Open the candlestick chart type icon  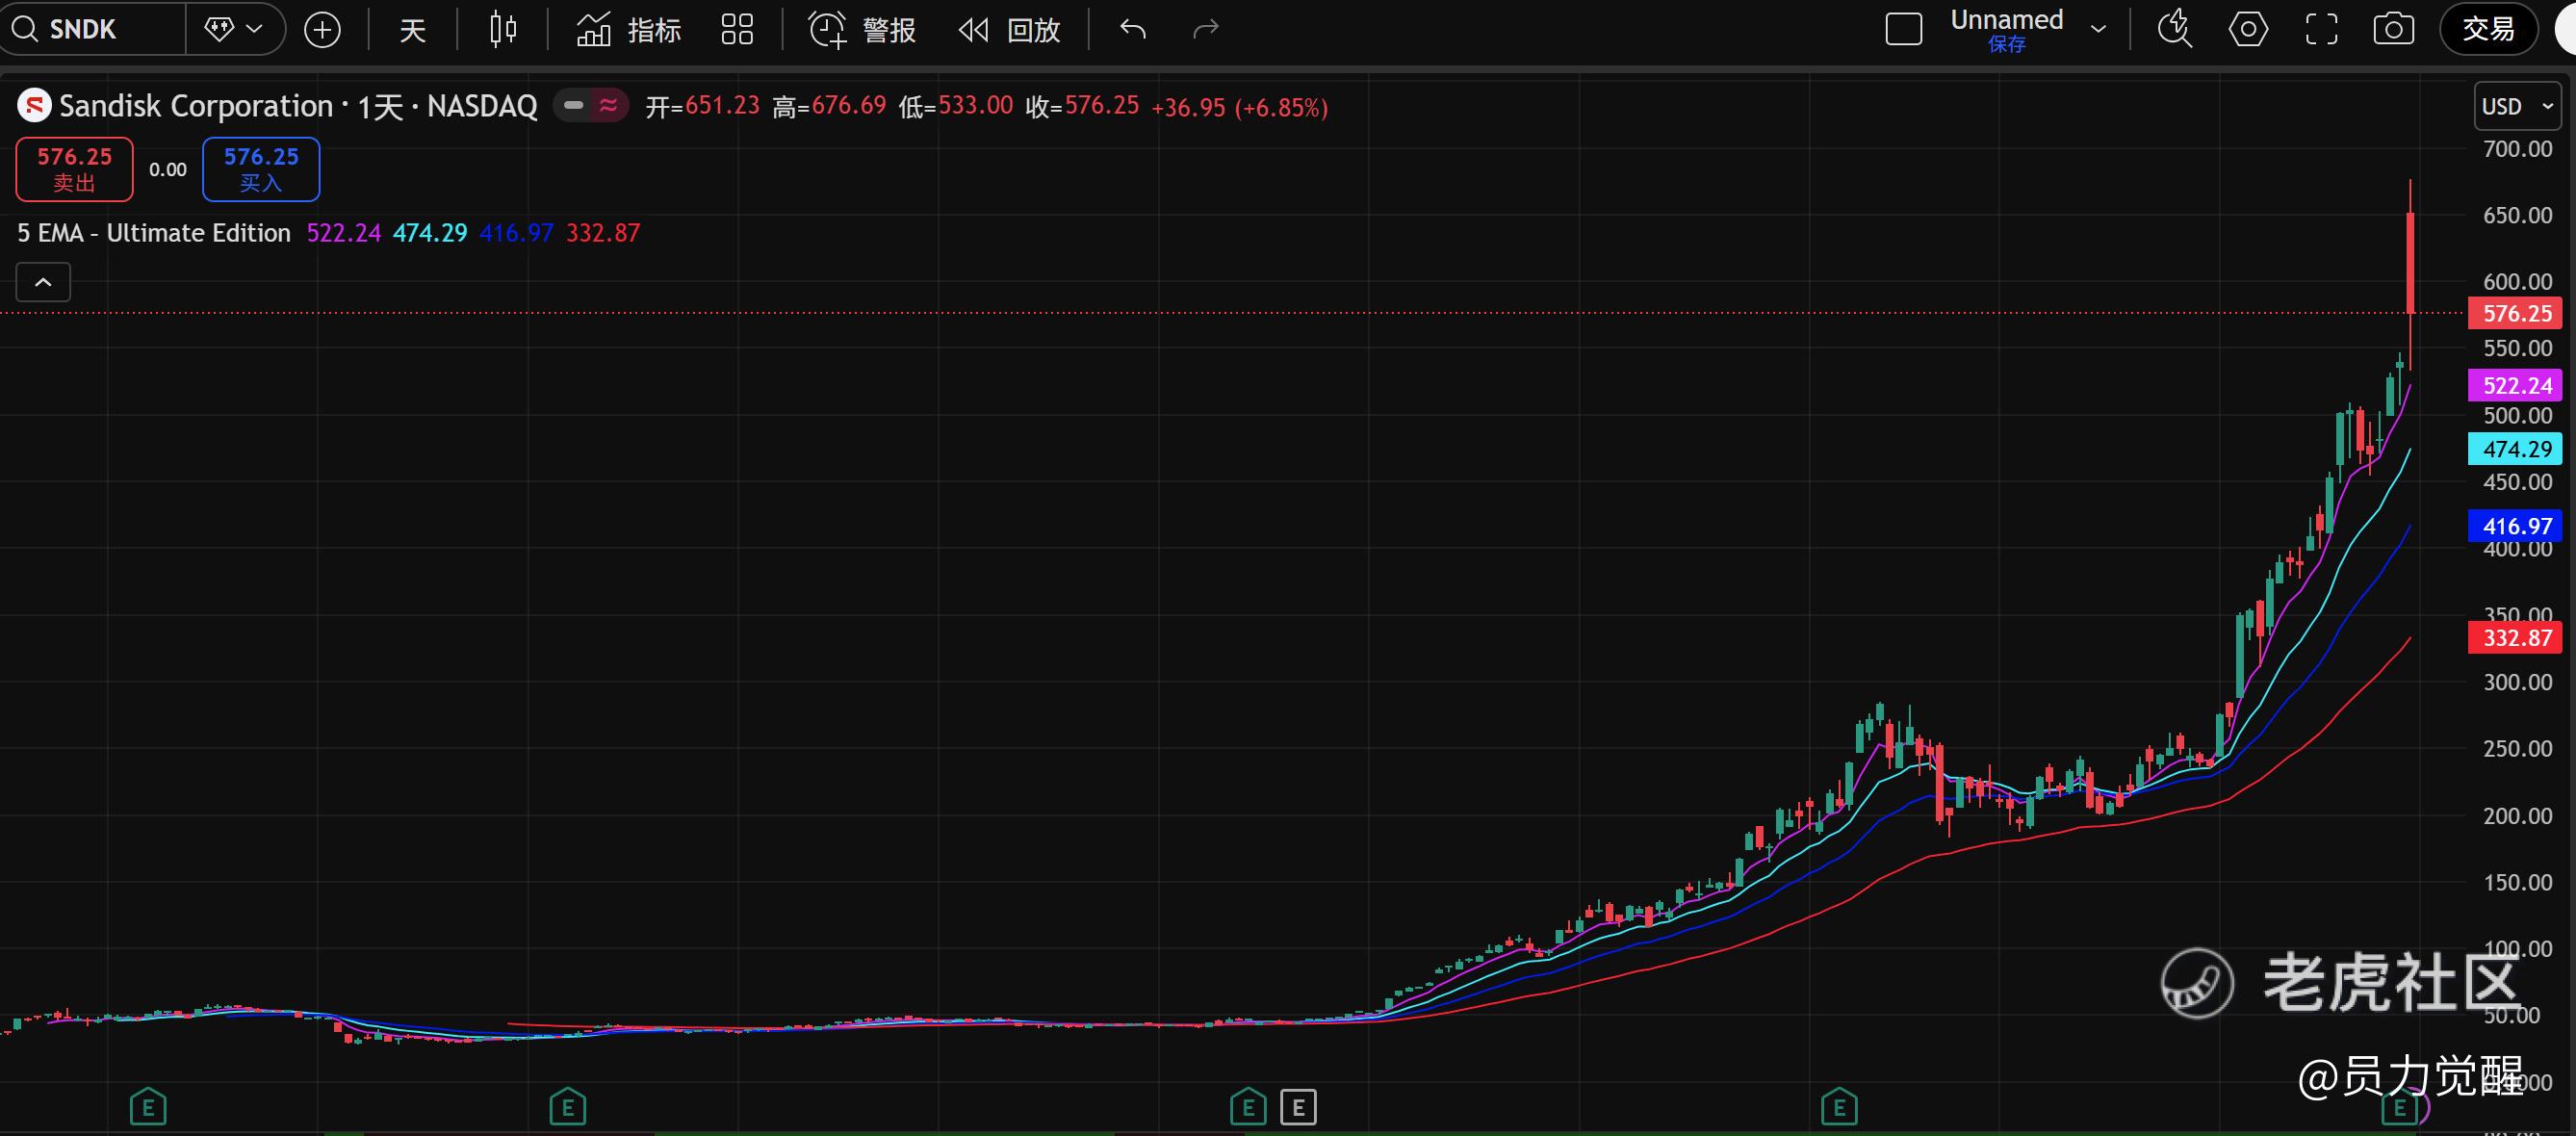503,30
